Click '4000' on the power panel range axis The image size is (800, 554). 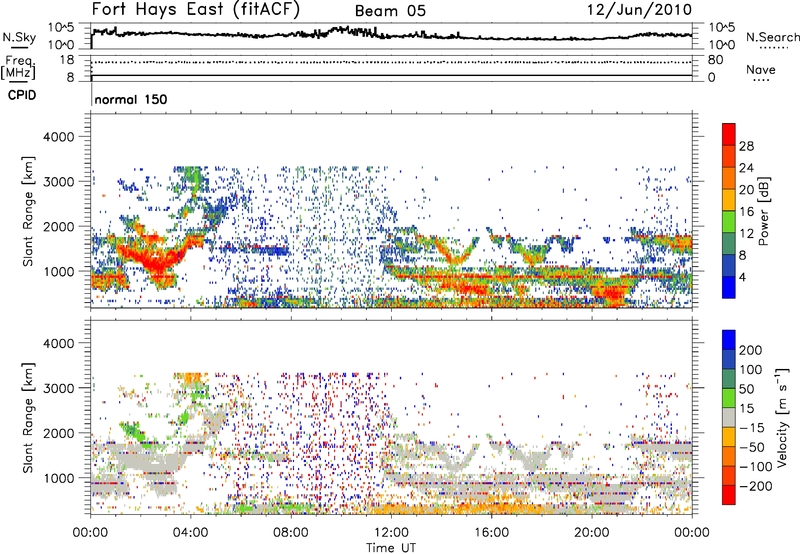58,137
